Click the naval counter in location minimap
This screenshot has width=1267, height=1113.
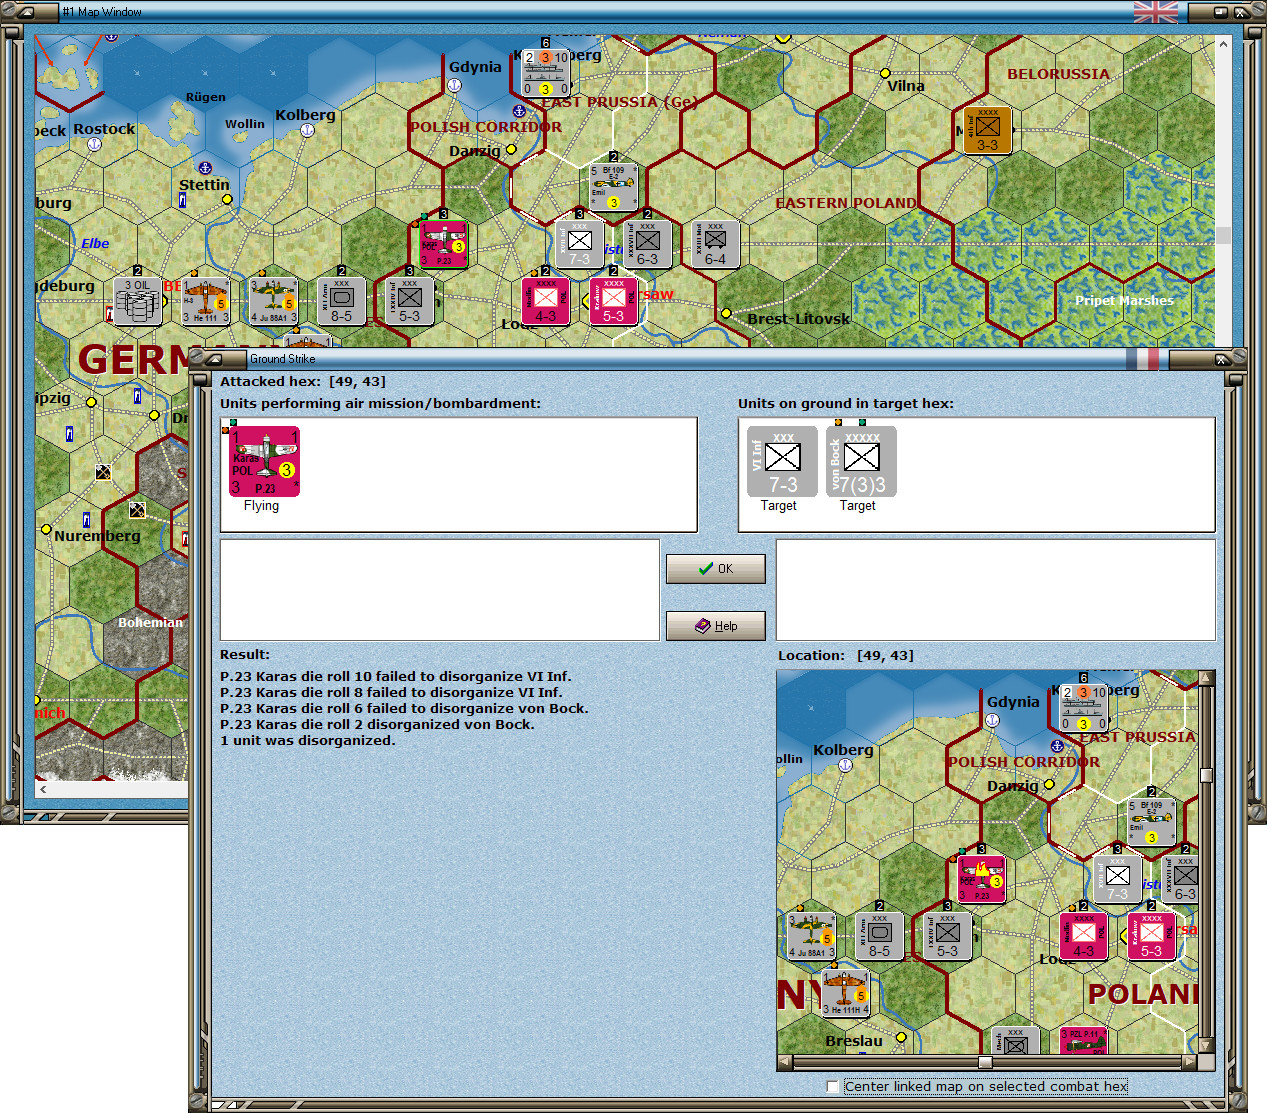point(1083,709)
